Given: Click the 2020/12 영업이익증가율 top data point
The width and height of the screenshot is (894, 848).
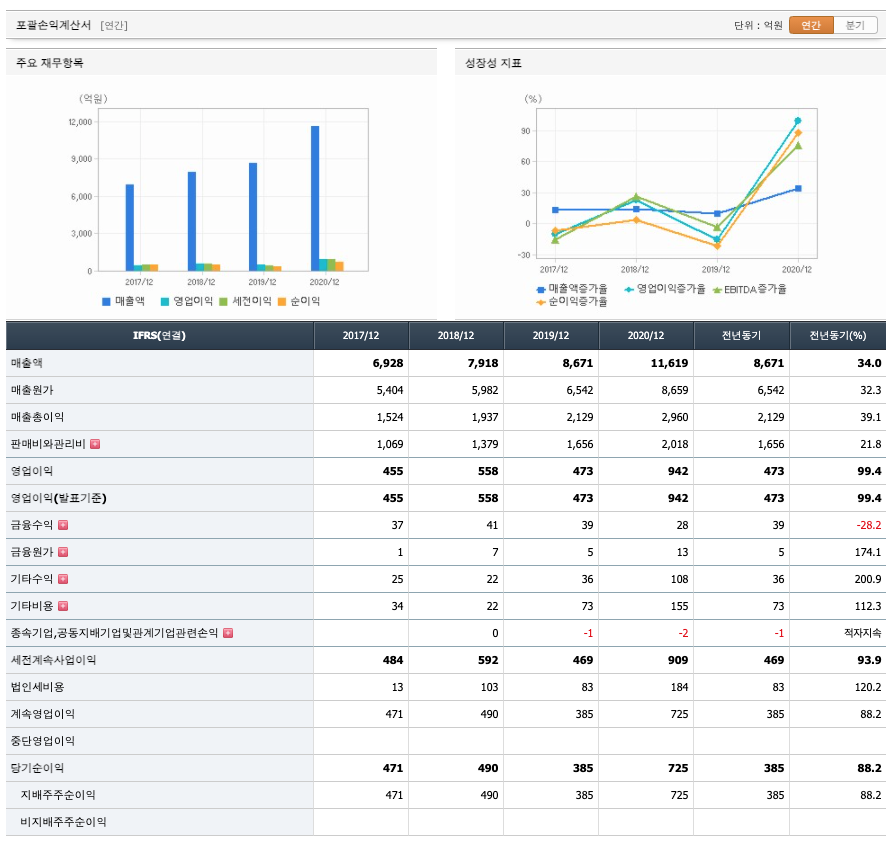Looking at the screenshot, I should click(798, 120).
